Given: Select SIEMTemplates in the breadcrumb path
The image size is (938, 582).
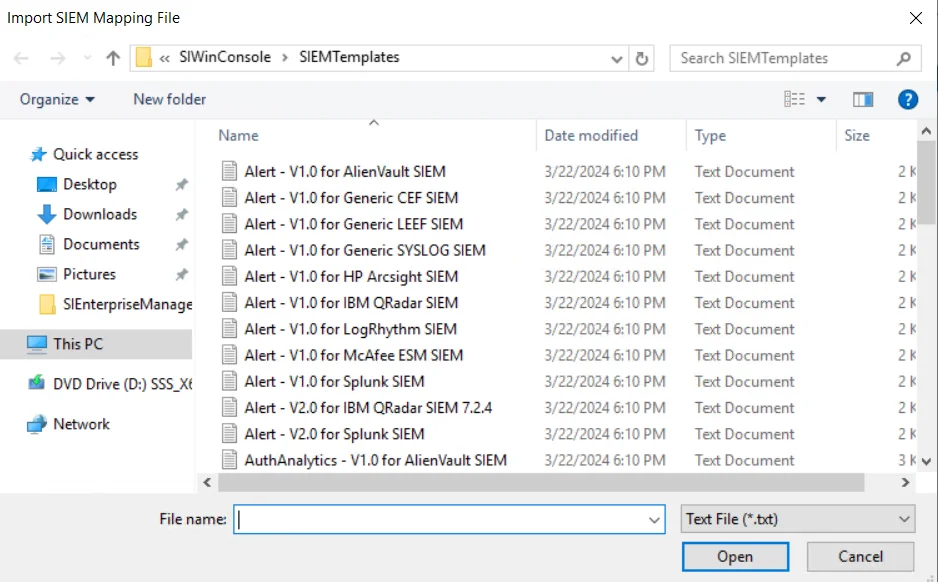Looking at the screenshot, I should pos(349,57).
